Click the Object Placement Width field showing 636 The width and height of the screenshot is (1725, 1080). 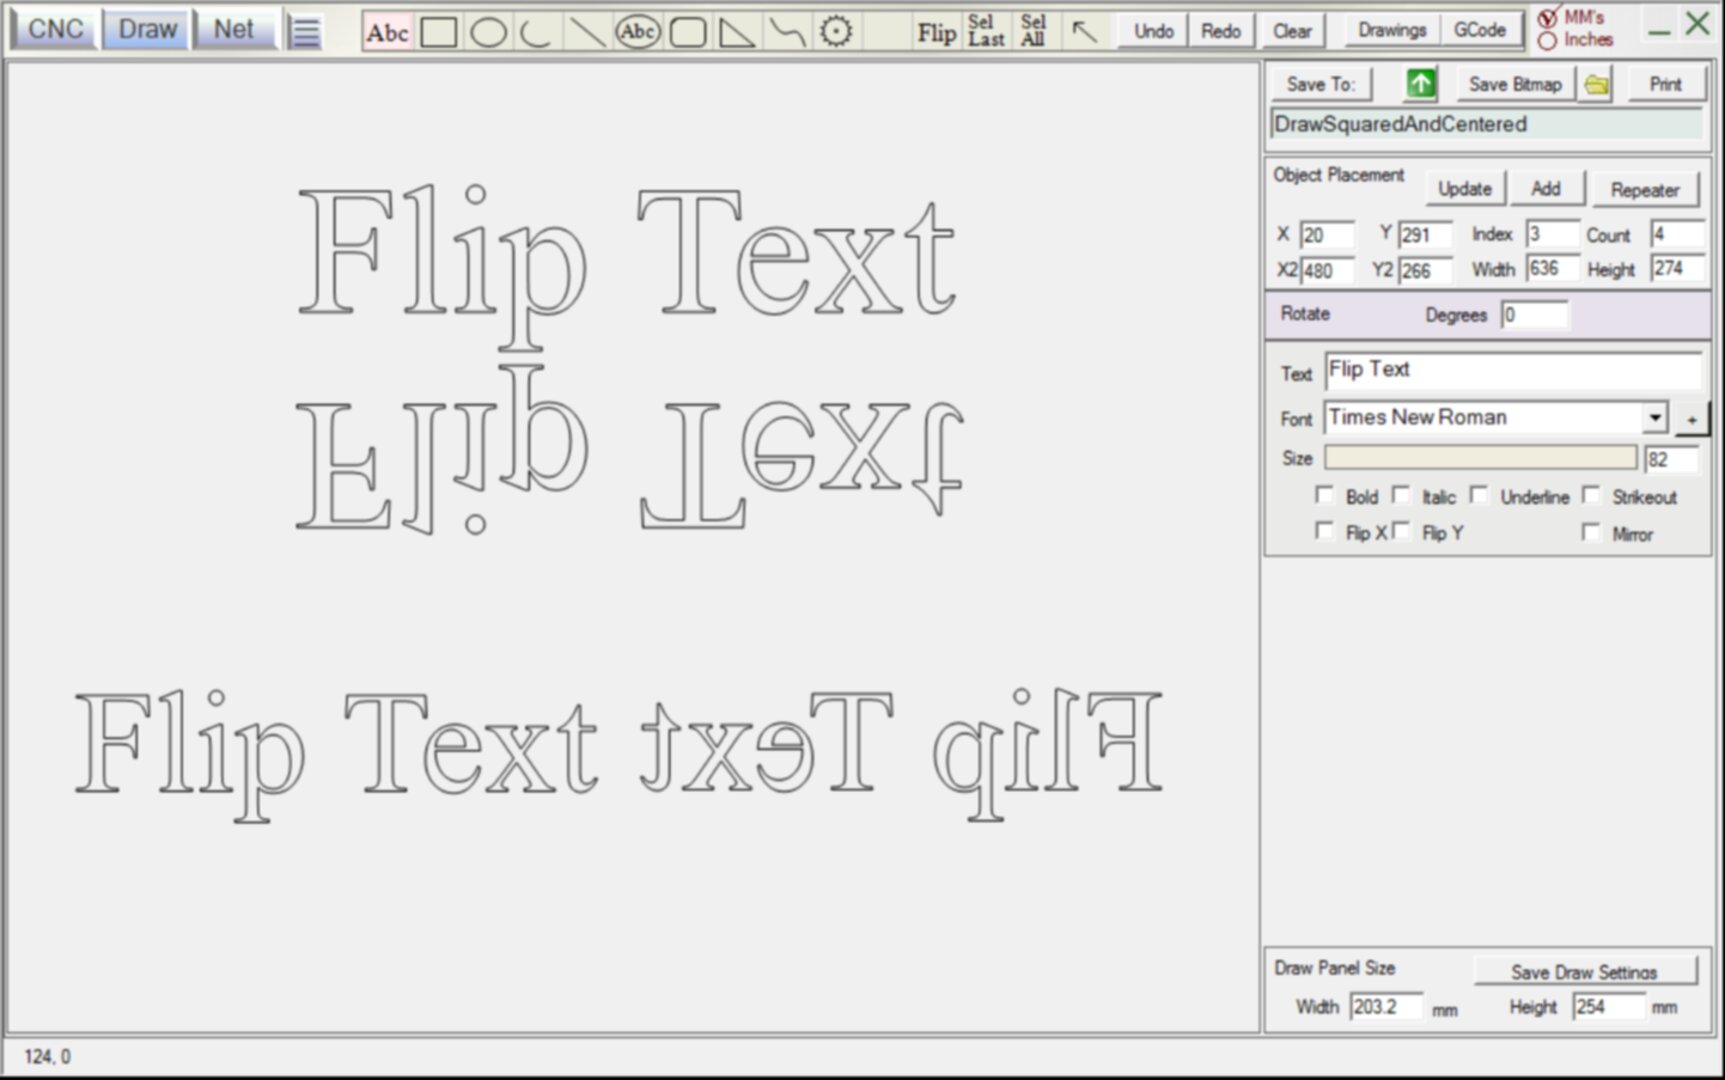tap(1552, 268)
